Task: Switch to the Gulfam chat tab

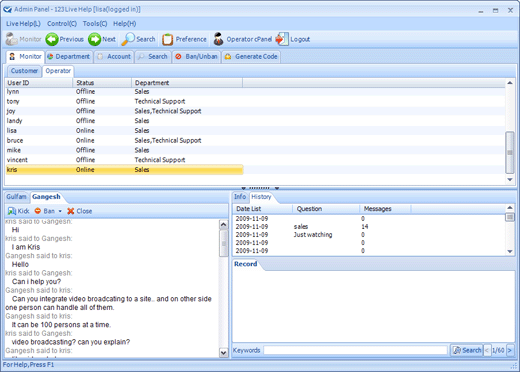Action: point(16,197)
